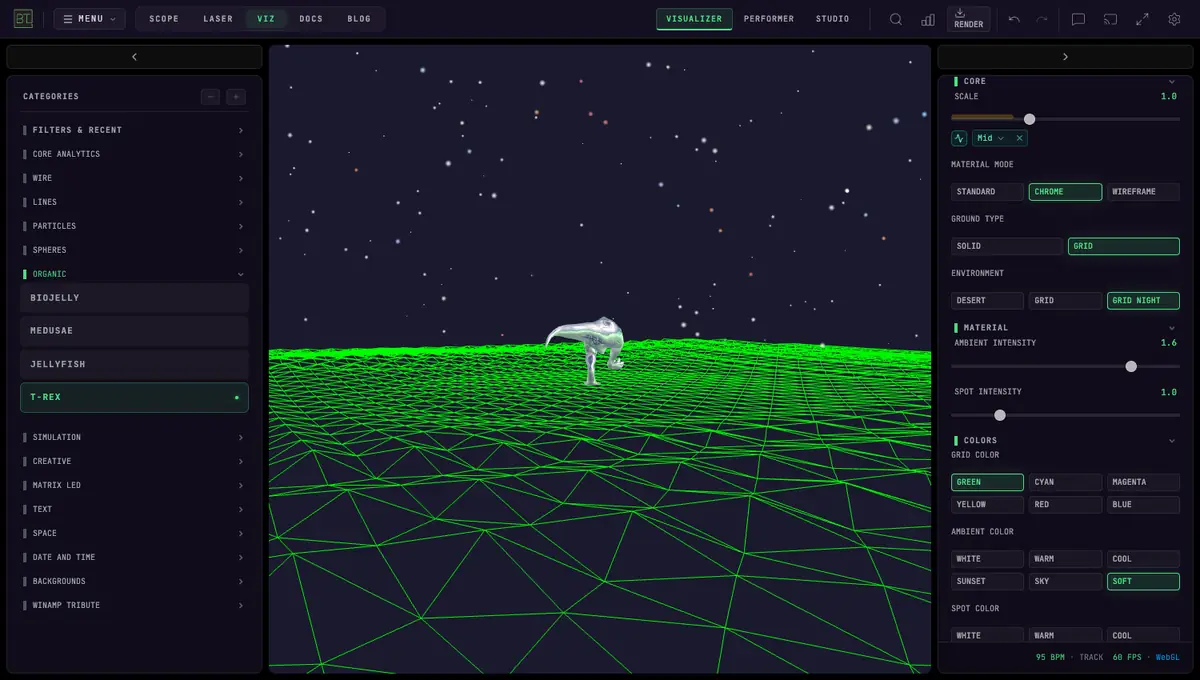The image size is (1200, 680).
Task: Remove the Mid modulation with X
Action: click(1020, 138)
